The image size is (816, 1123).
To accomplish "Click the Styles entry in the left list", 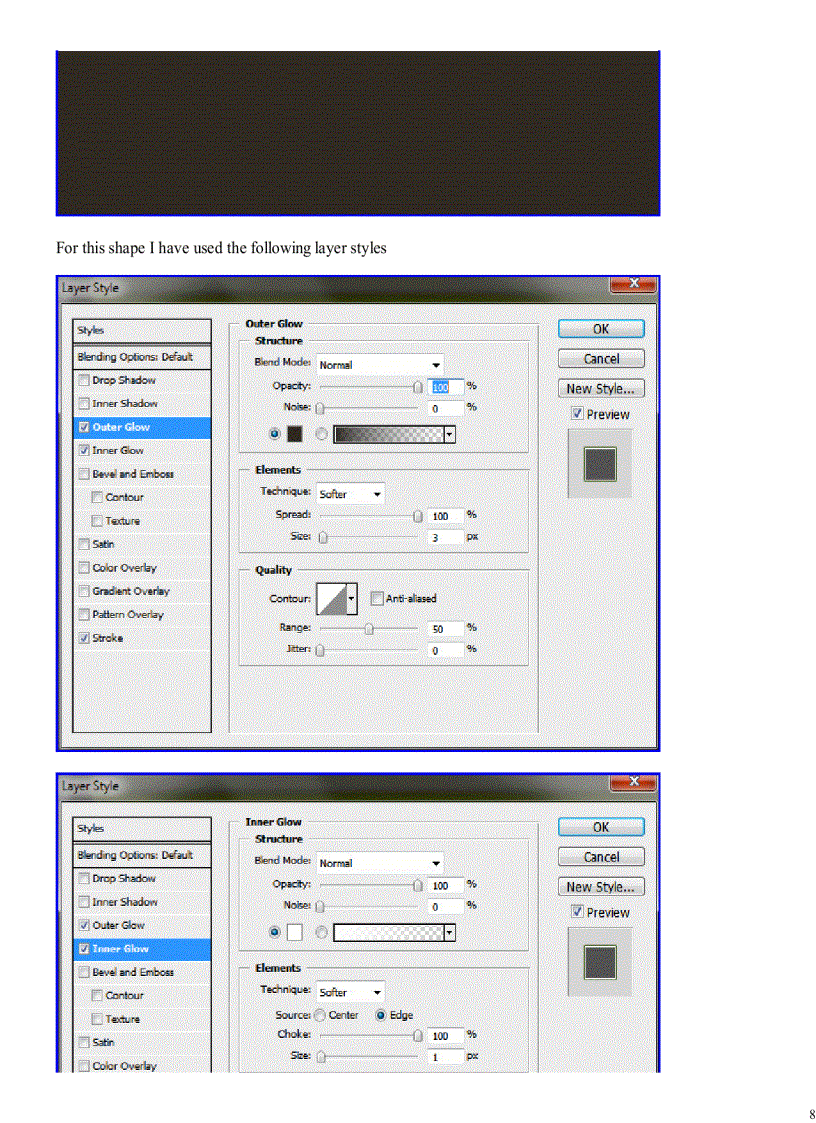I will click(x=90, y=329).
